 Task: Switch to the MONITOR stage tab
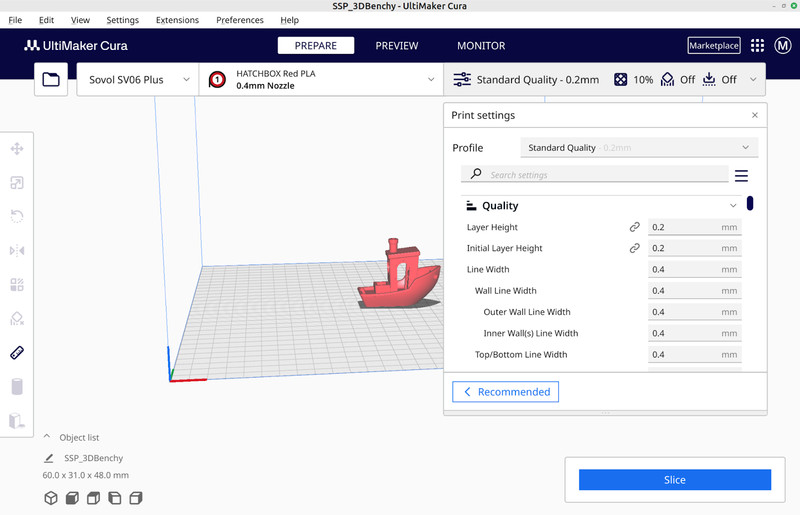pyautogui.click(x=481, y=45)
